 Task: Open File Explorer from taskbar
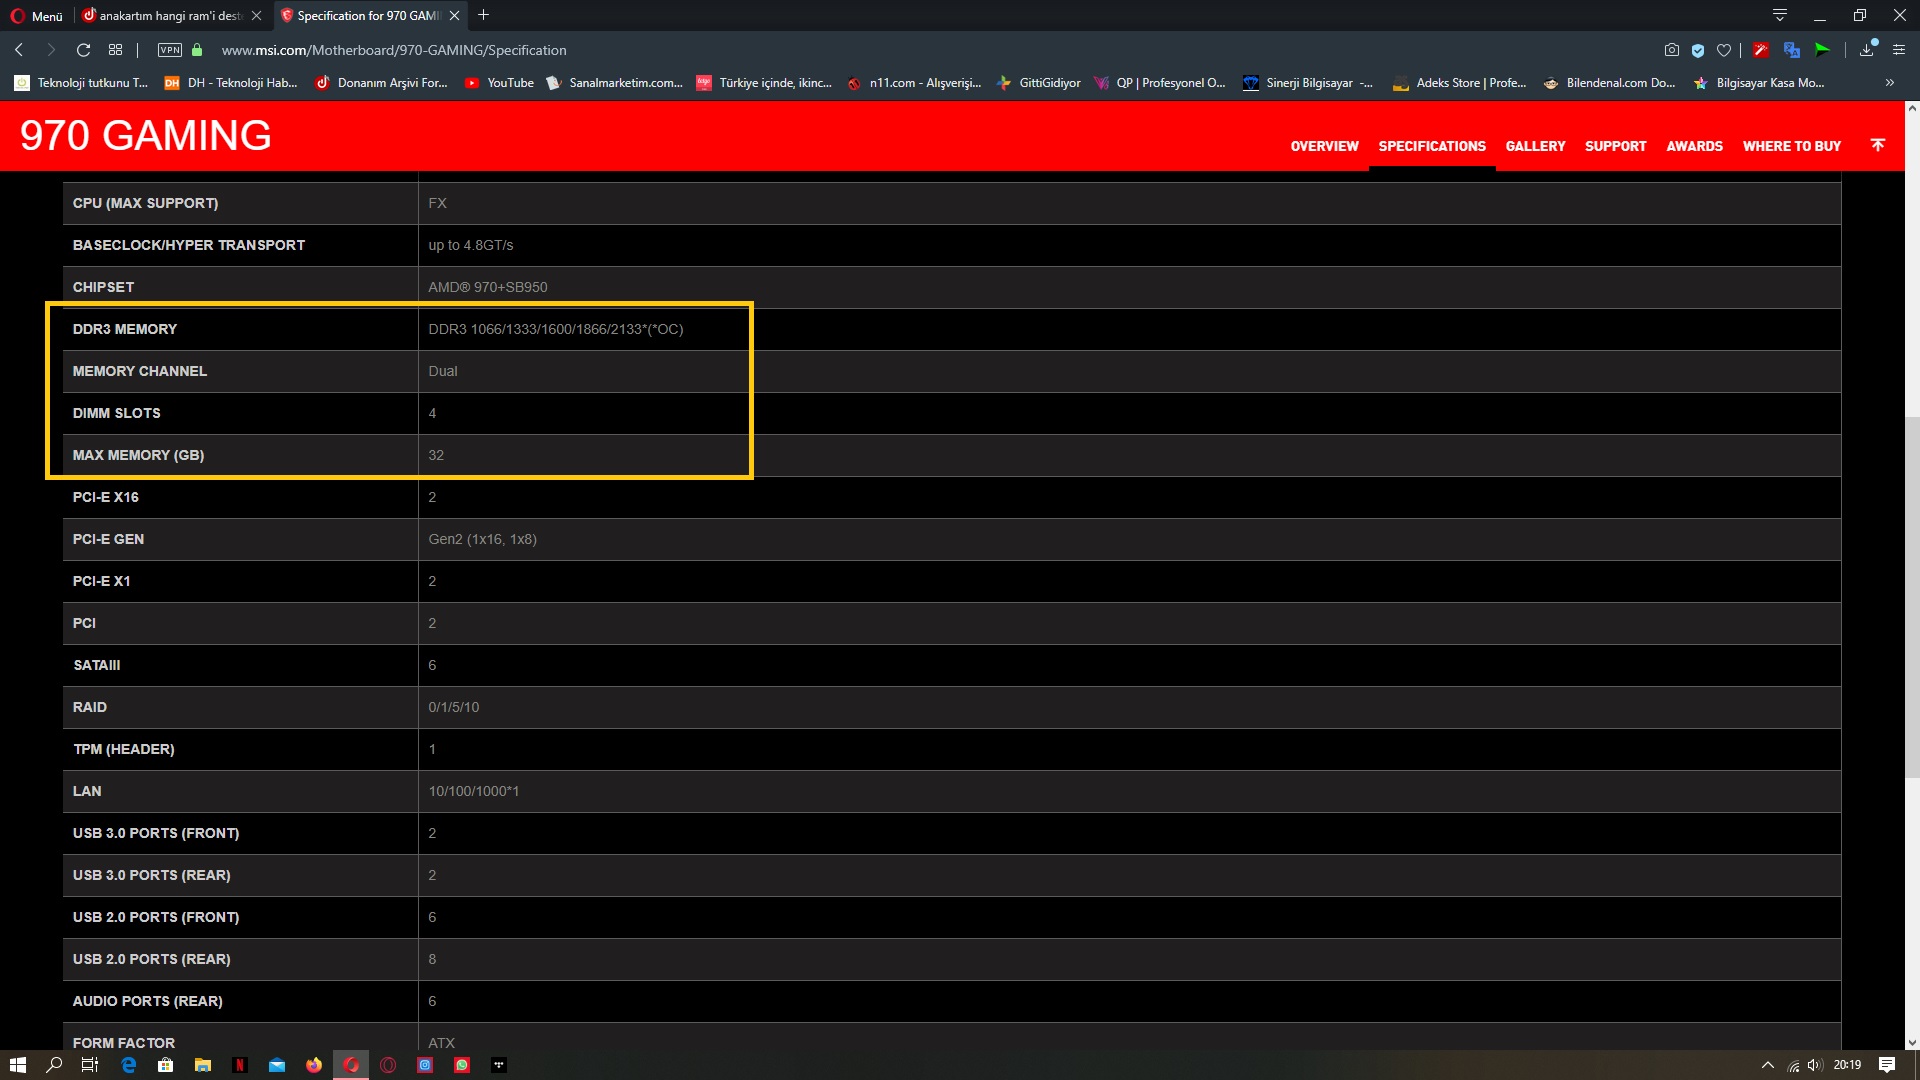point(203,1065)
